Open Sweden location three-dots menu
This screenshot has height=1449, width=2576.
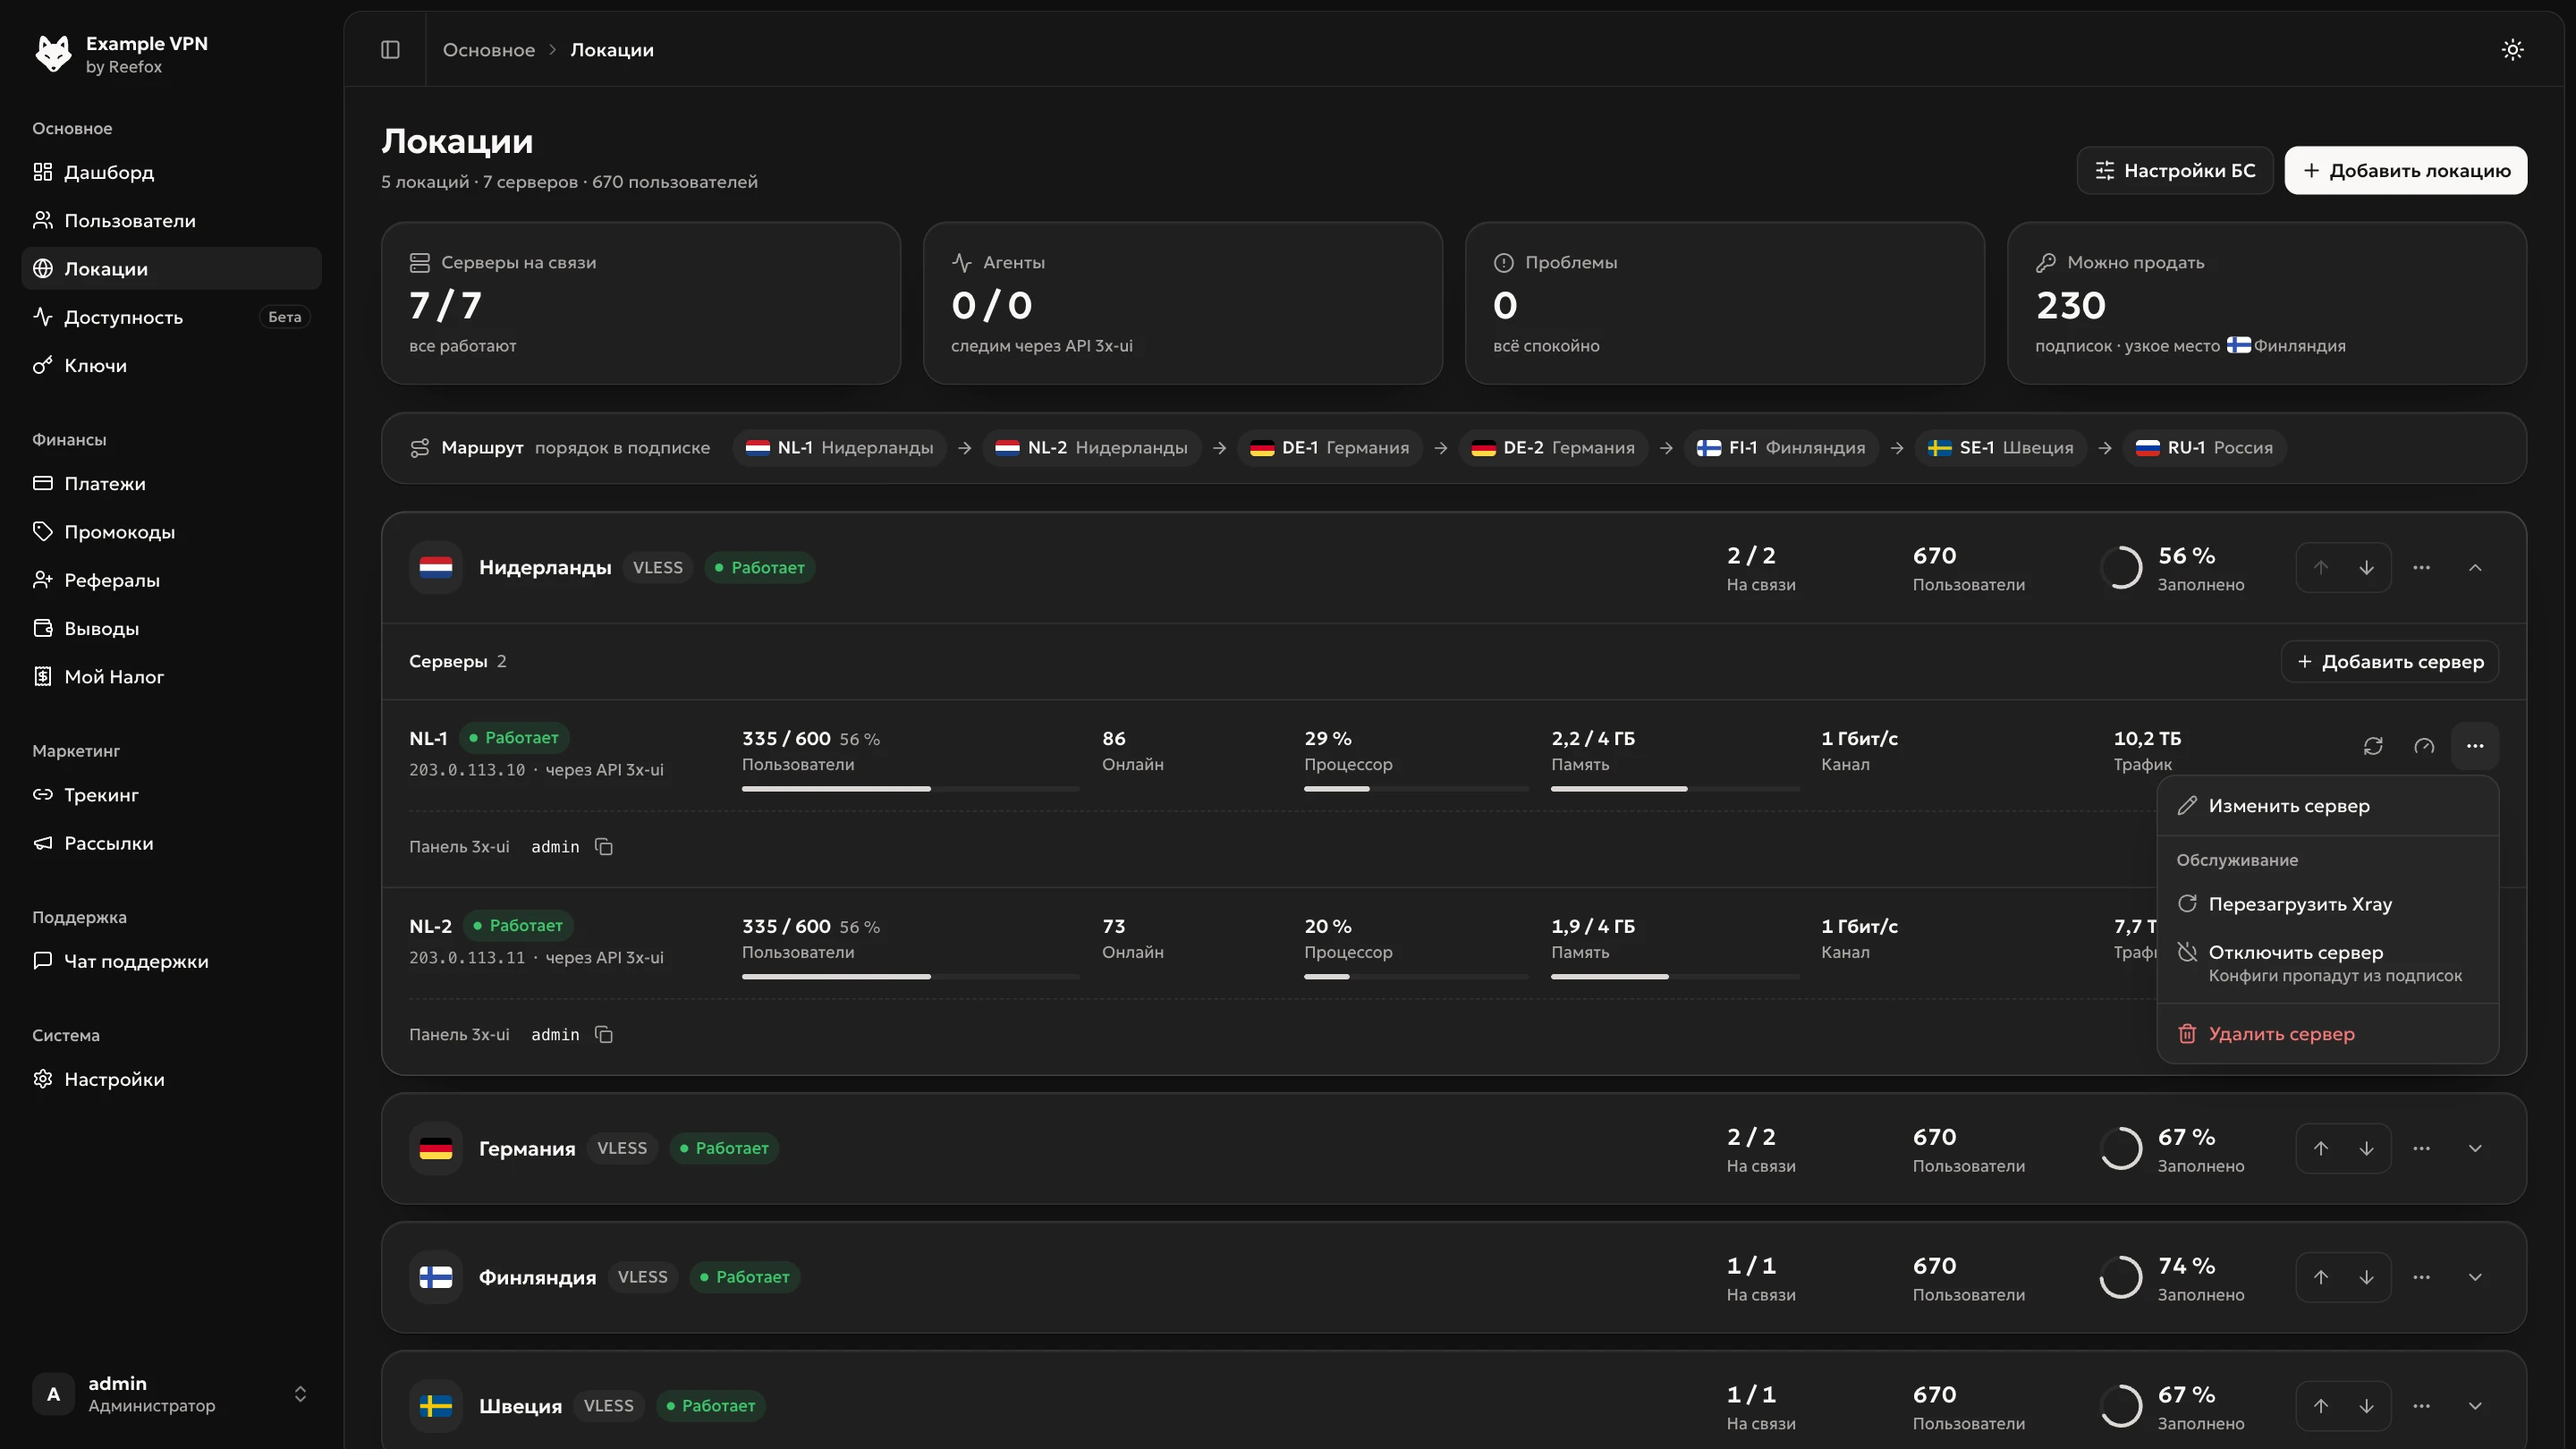pos(2421,1406)
